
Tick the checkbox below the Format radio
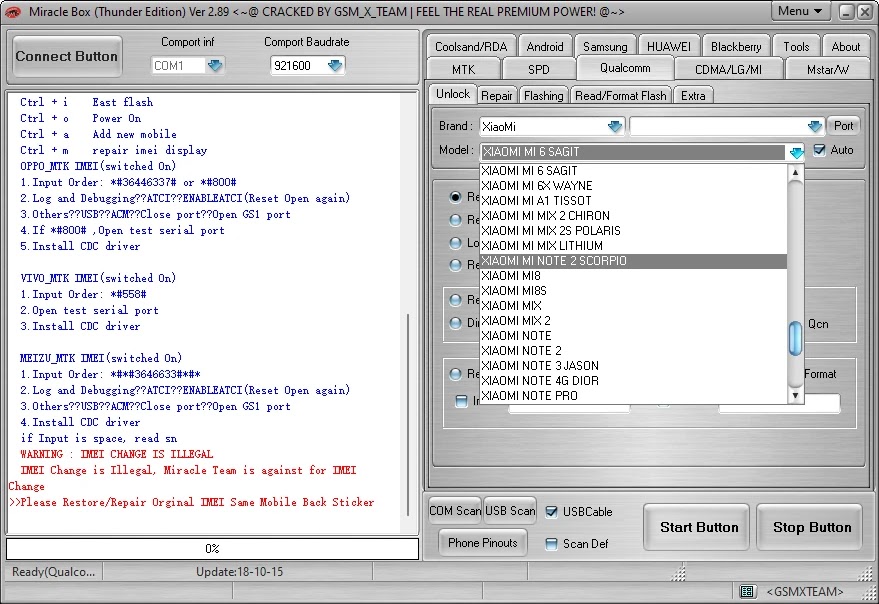pyautogui.click(x=461, y=401)
